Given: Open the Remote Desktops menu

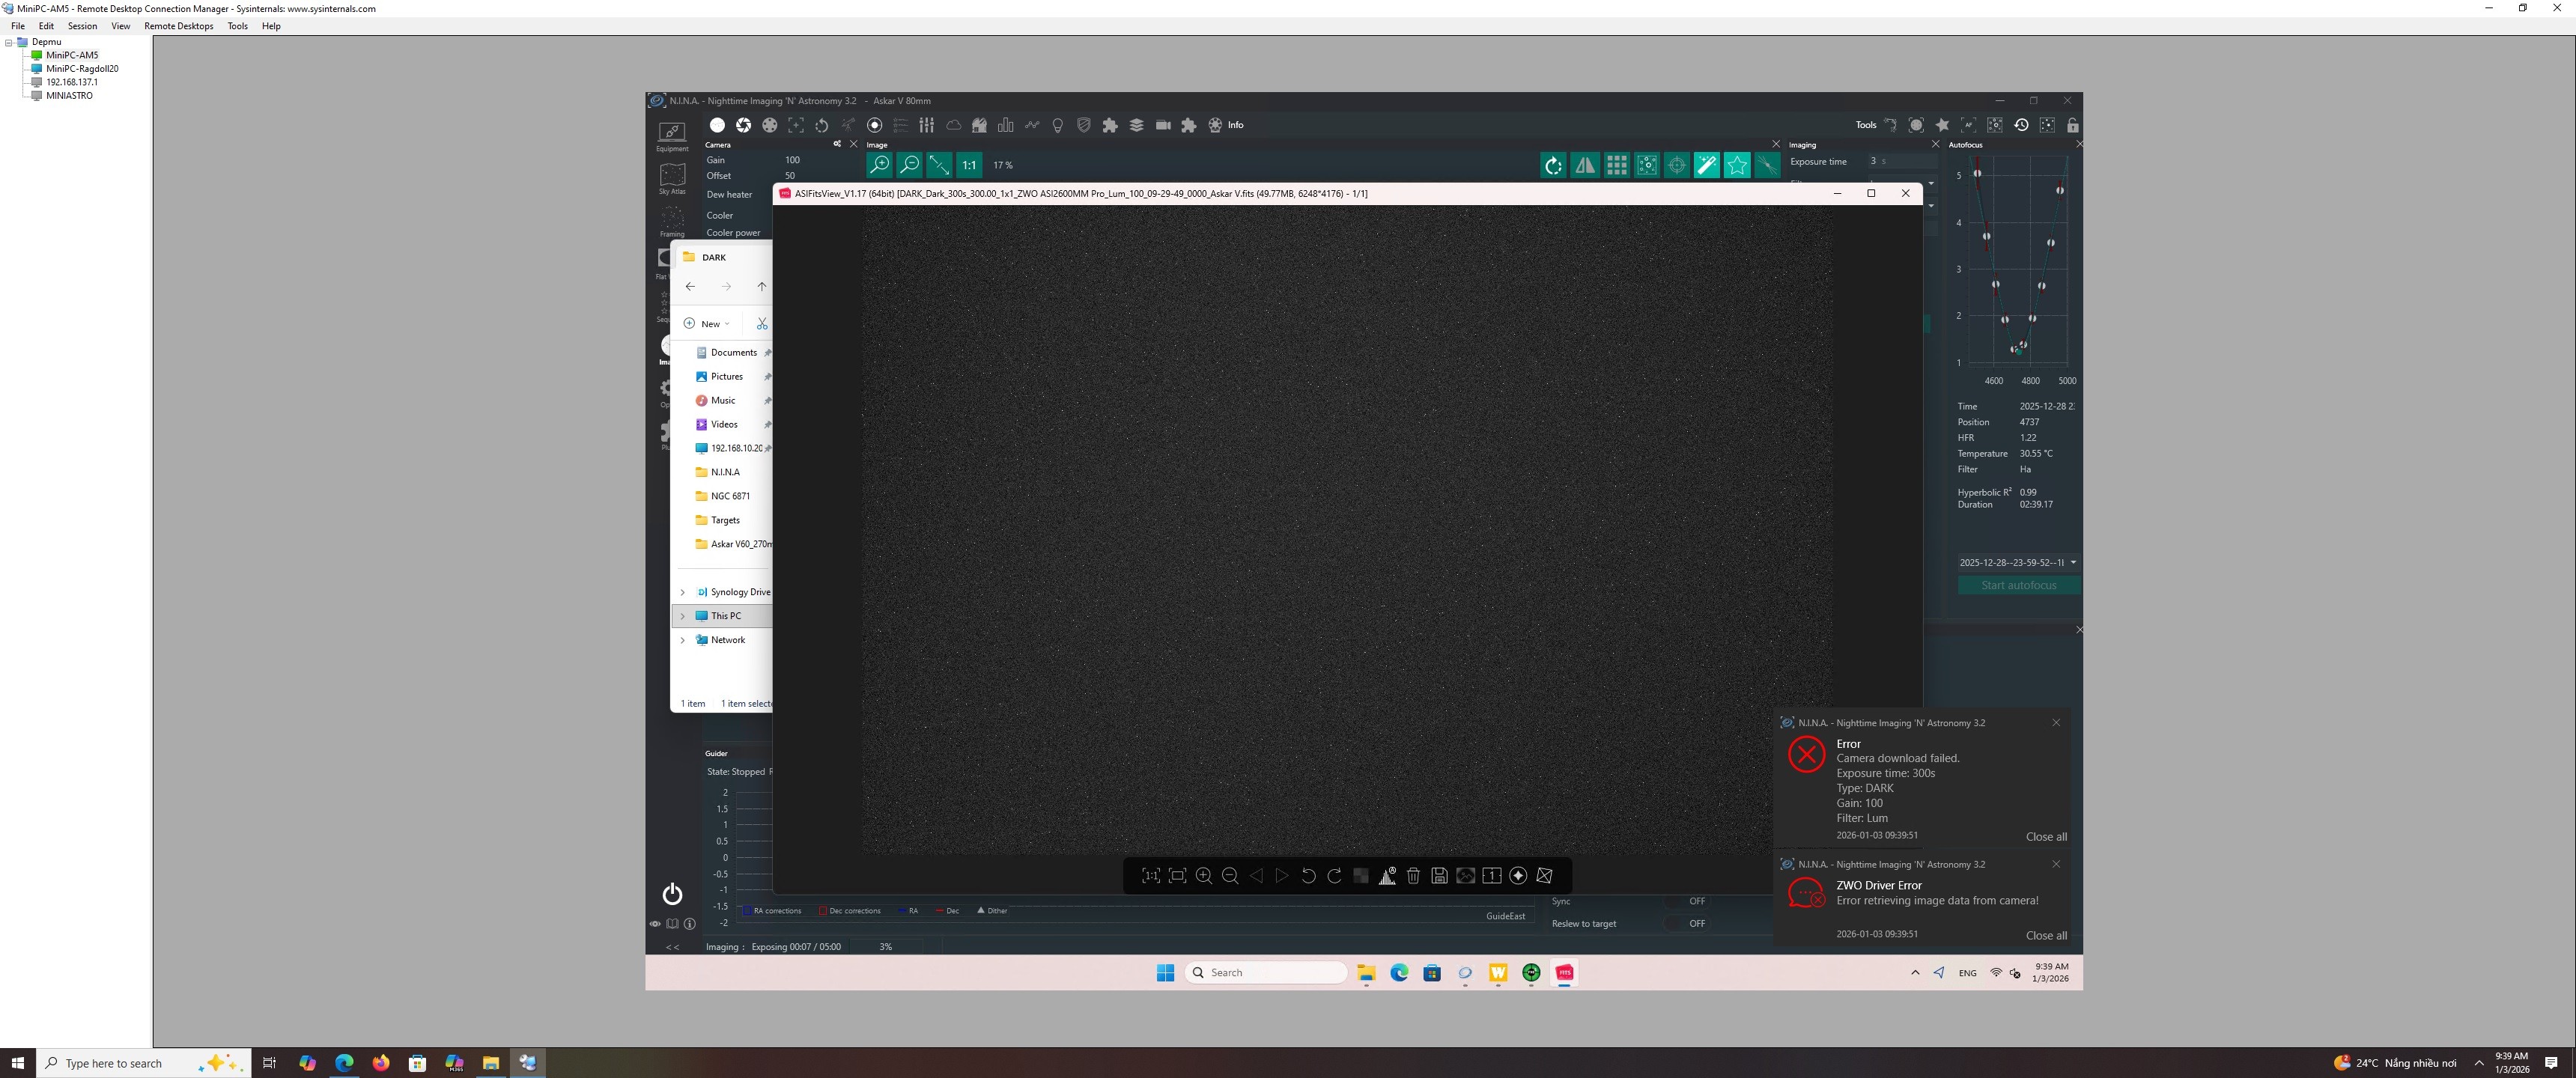Looking at the screenshot, I should (x=178, y=26).
